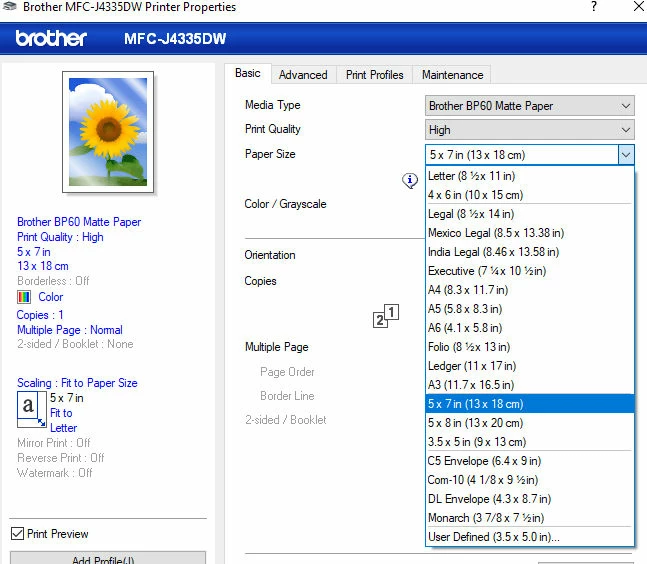
Task: Pick Executive (7 ¼ x 10 ½ in)
Action: point(529,271)
